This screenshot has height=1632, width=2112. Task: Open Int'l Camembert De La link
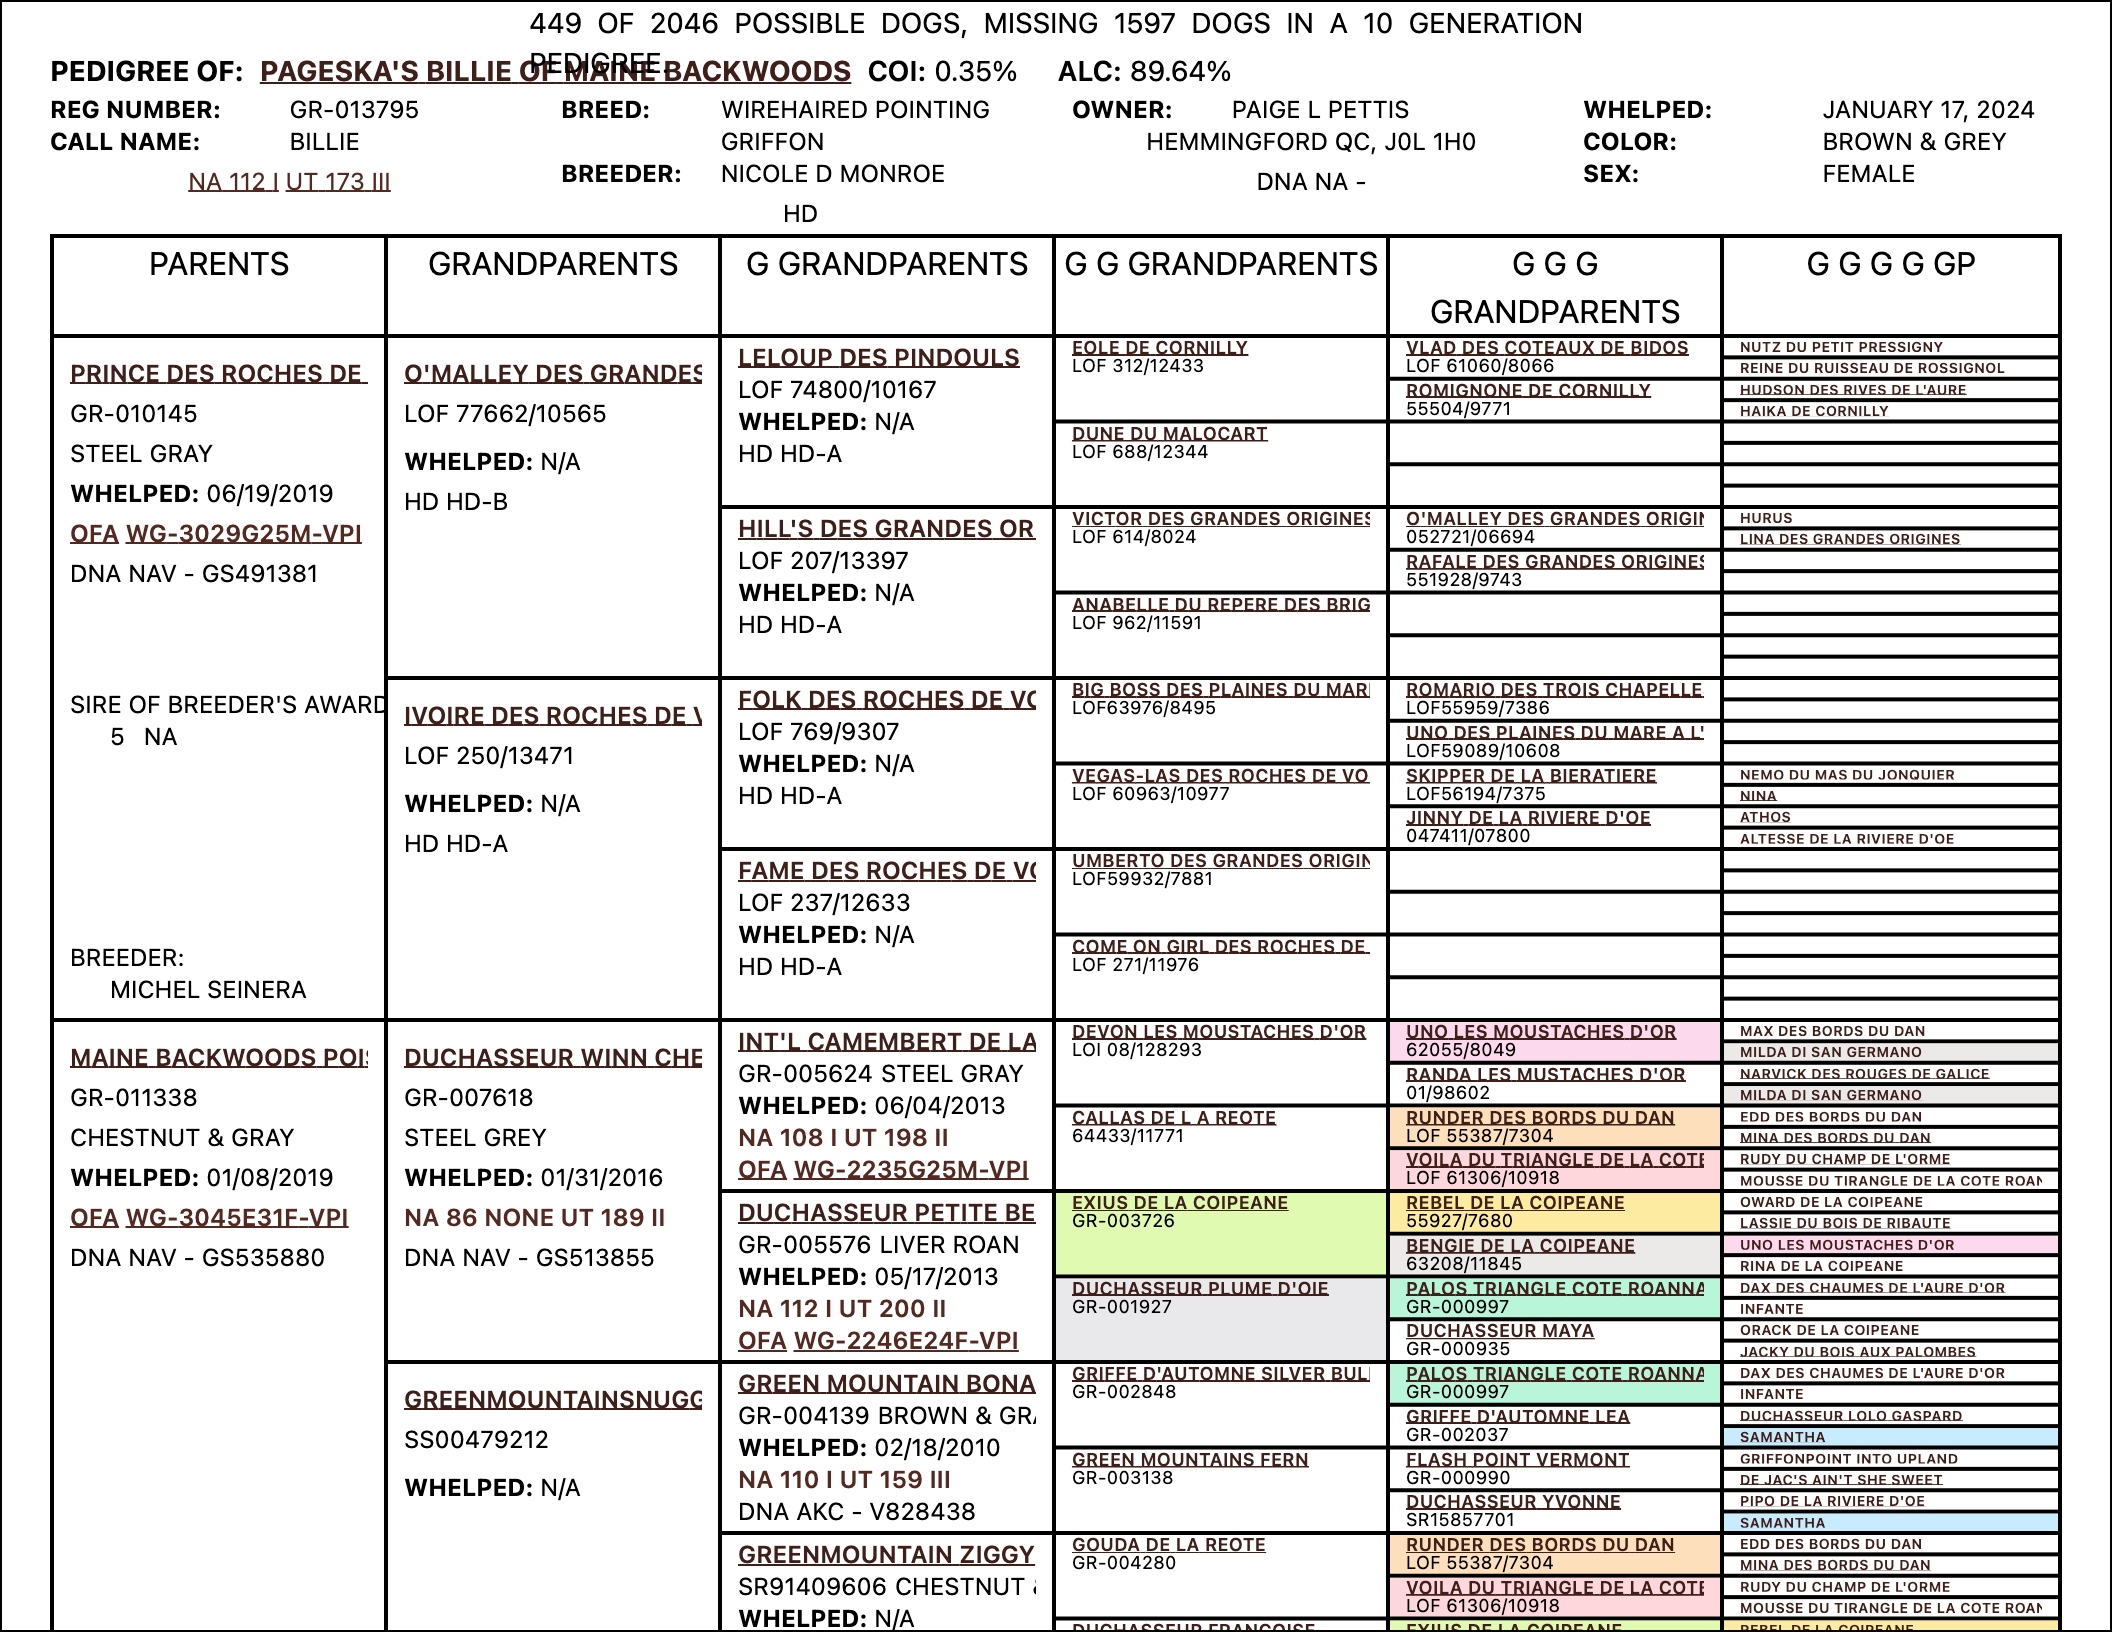[886, 1042]
